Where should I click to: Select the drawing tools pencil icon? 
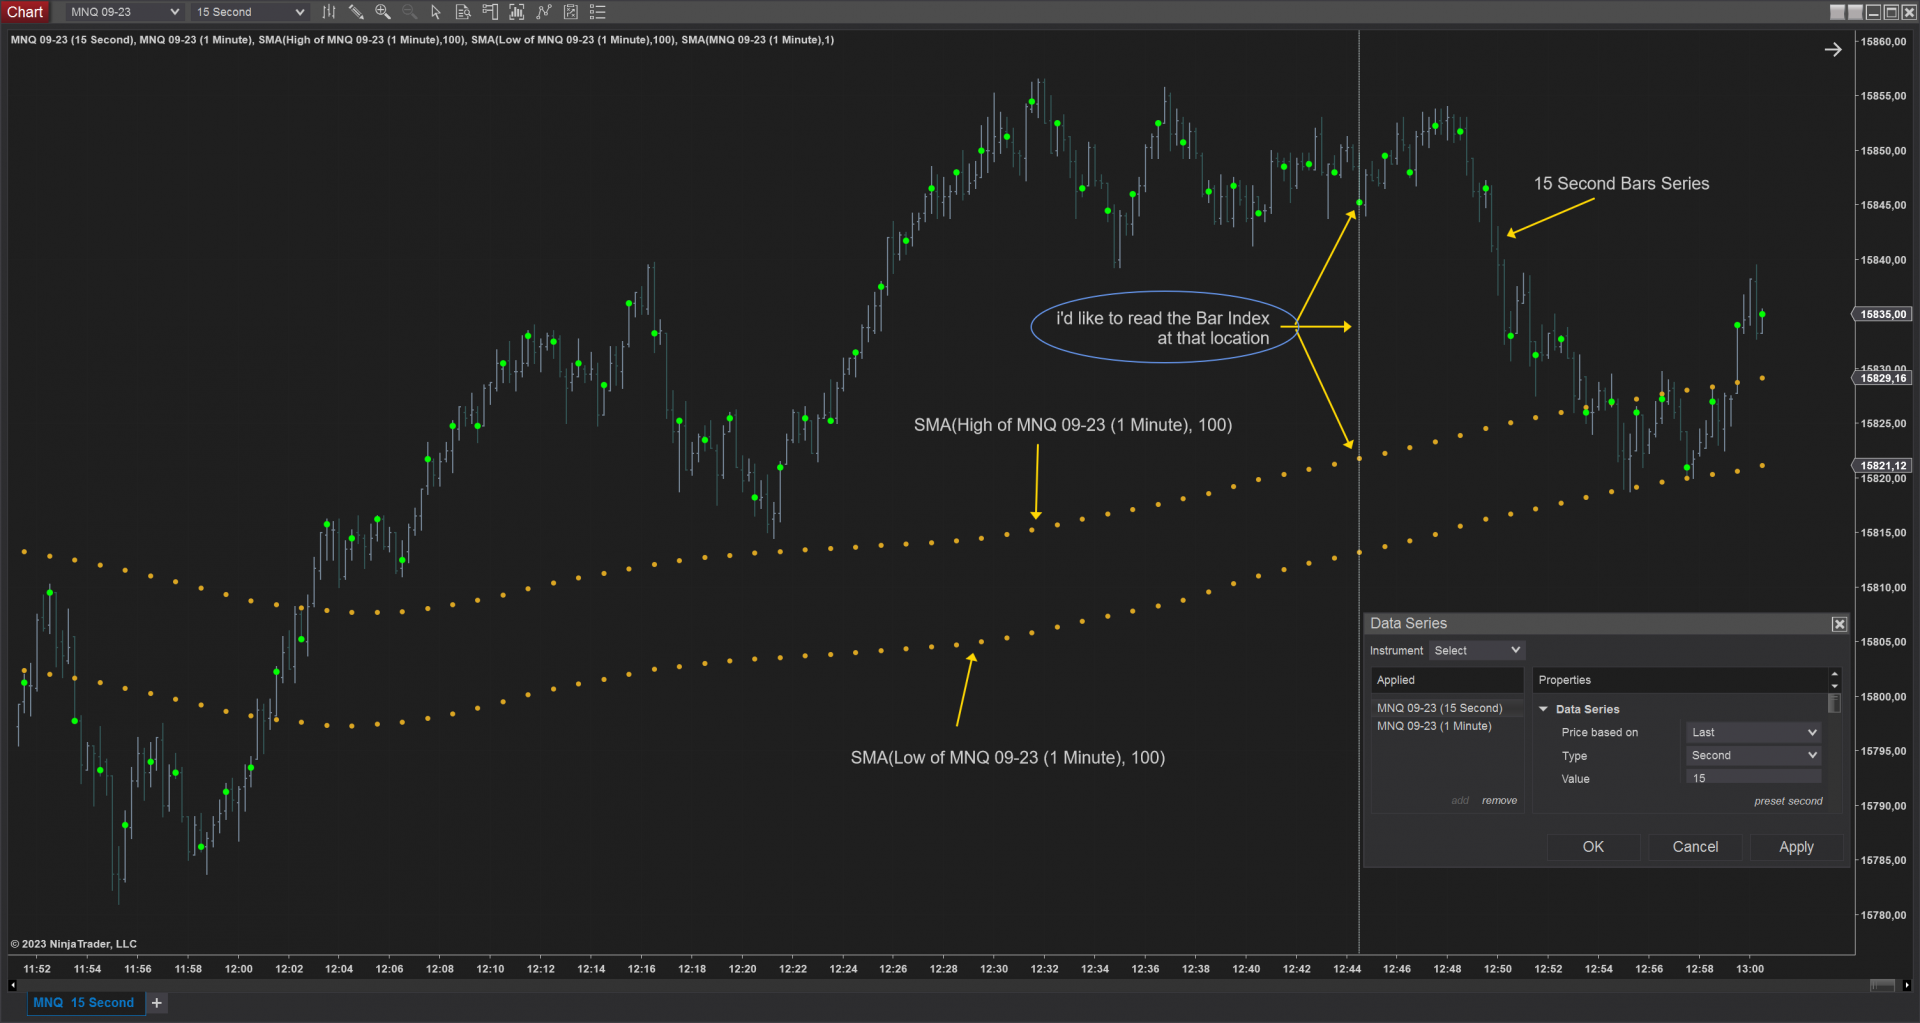356,12
